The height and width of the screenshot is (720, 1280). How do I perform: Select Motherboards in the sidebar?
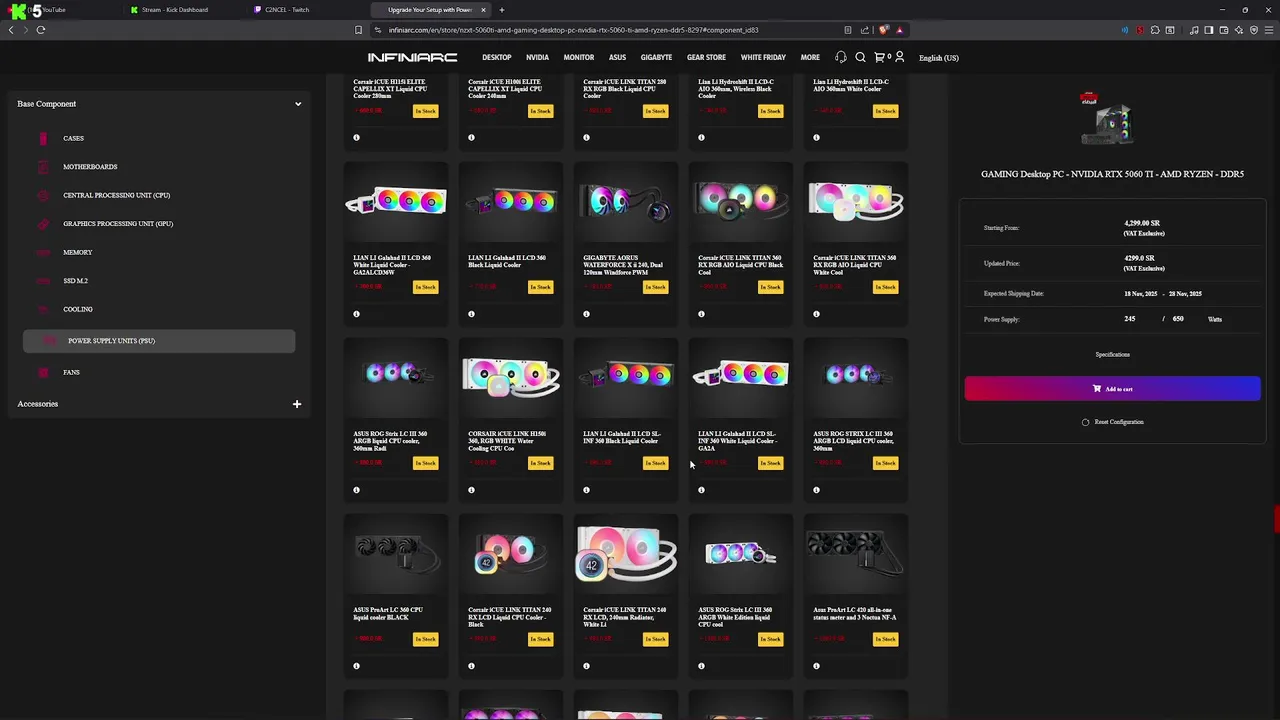coord(90,167)
